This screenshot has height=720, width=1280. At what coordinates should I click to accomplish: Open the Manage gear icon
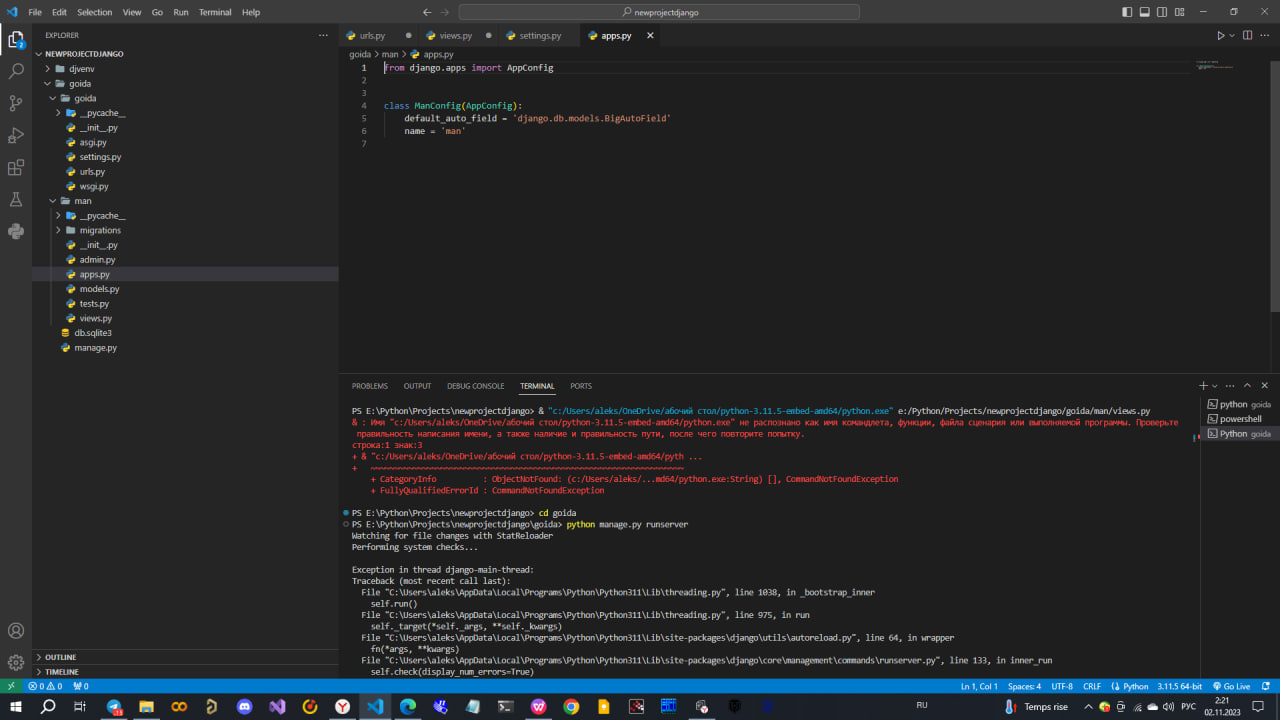pyautogui.click(x=16, y=662)
